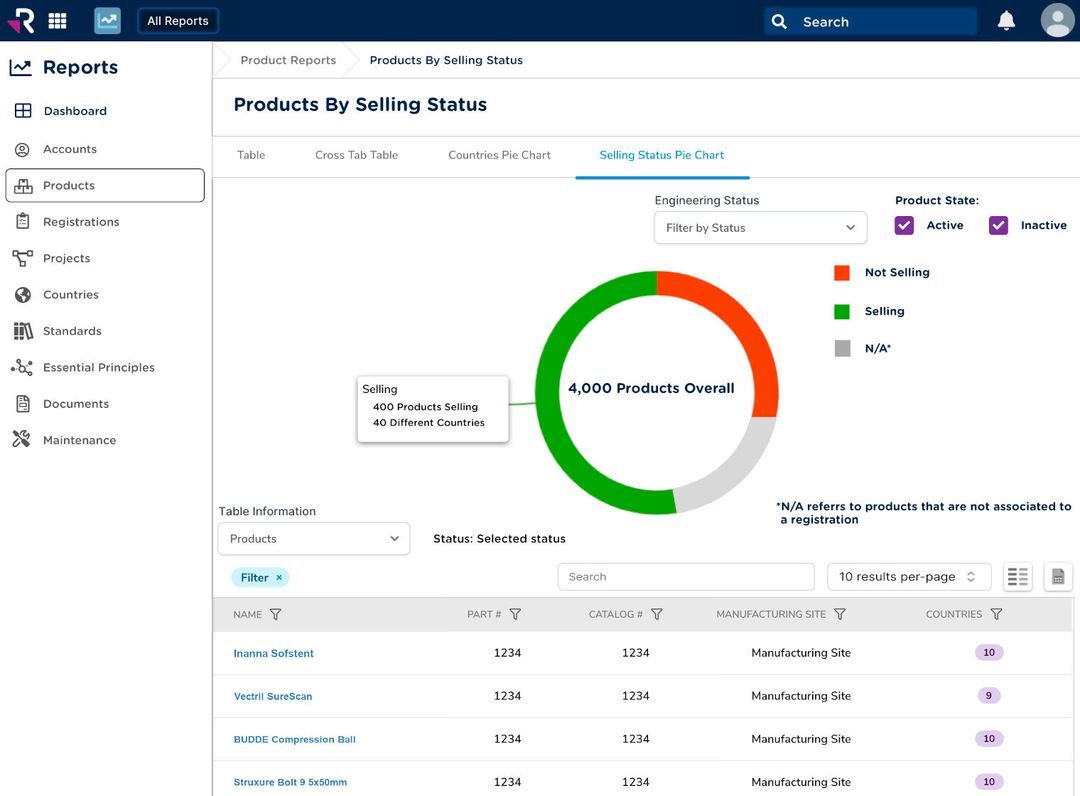
Task: Select the list view icon near results per-page
Action: pyautogui.click(x=1017, y=576)
